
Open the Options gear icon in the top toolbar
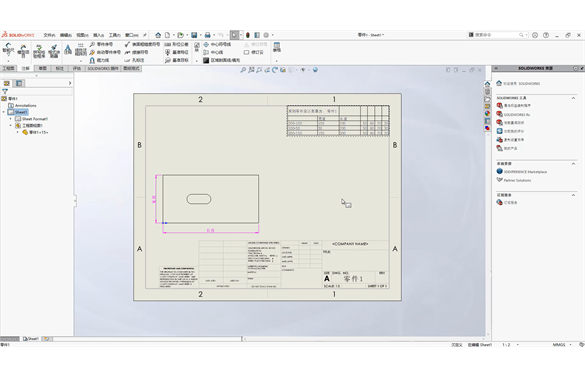266,35
